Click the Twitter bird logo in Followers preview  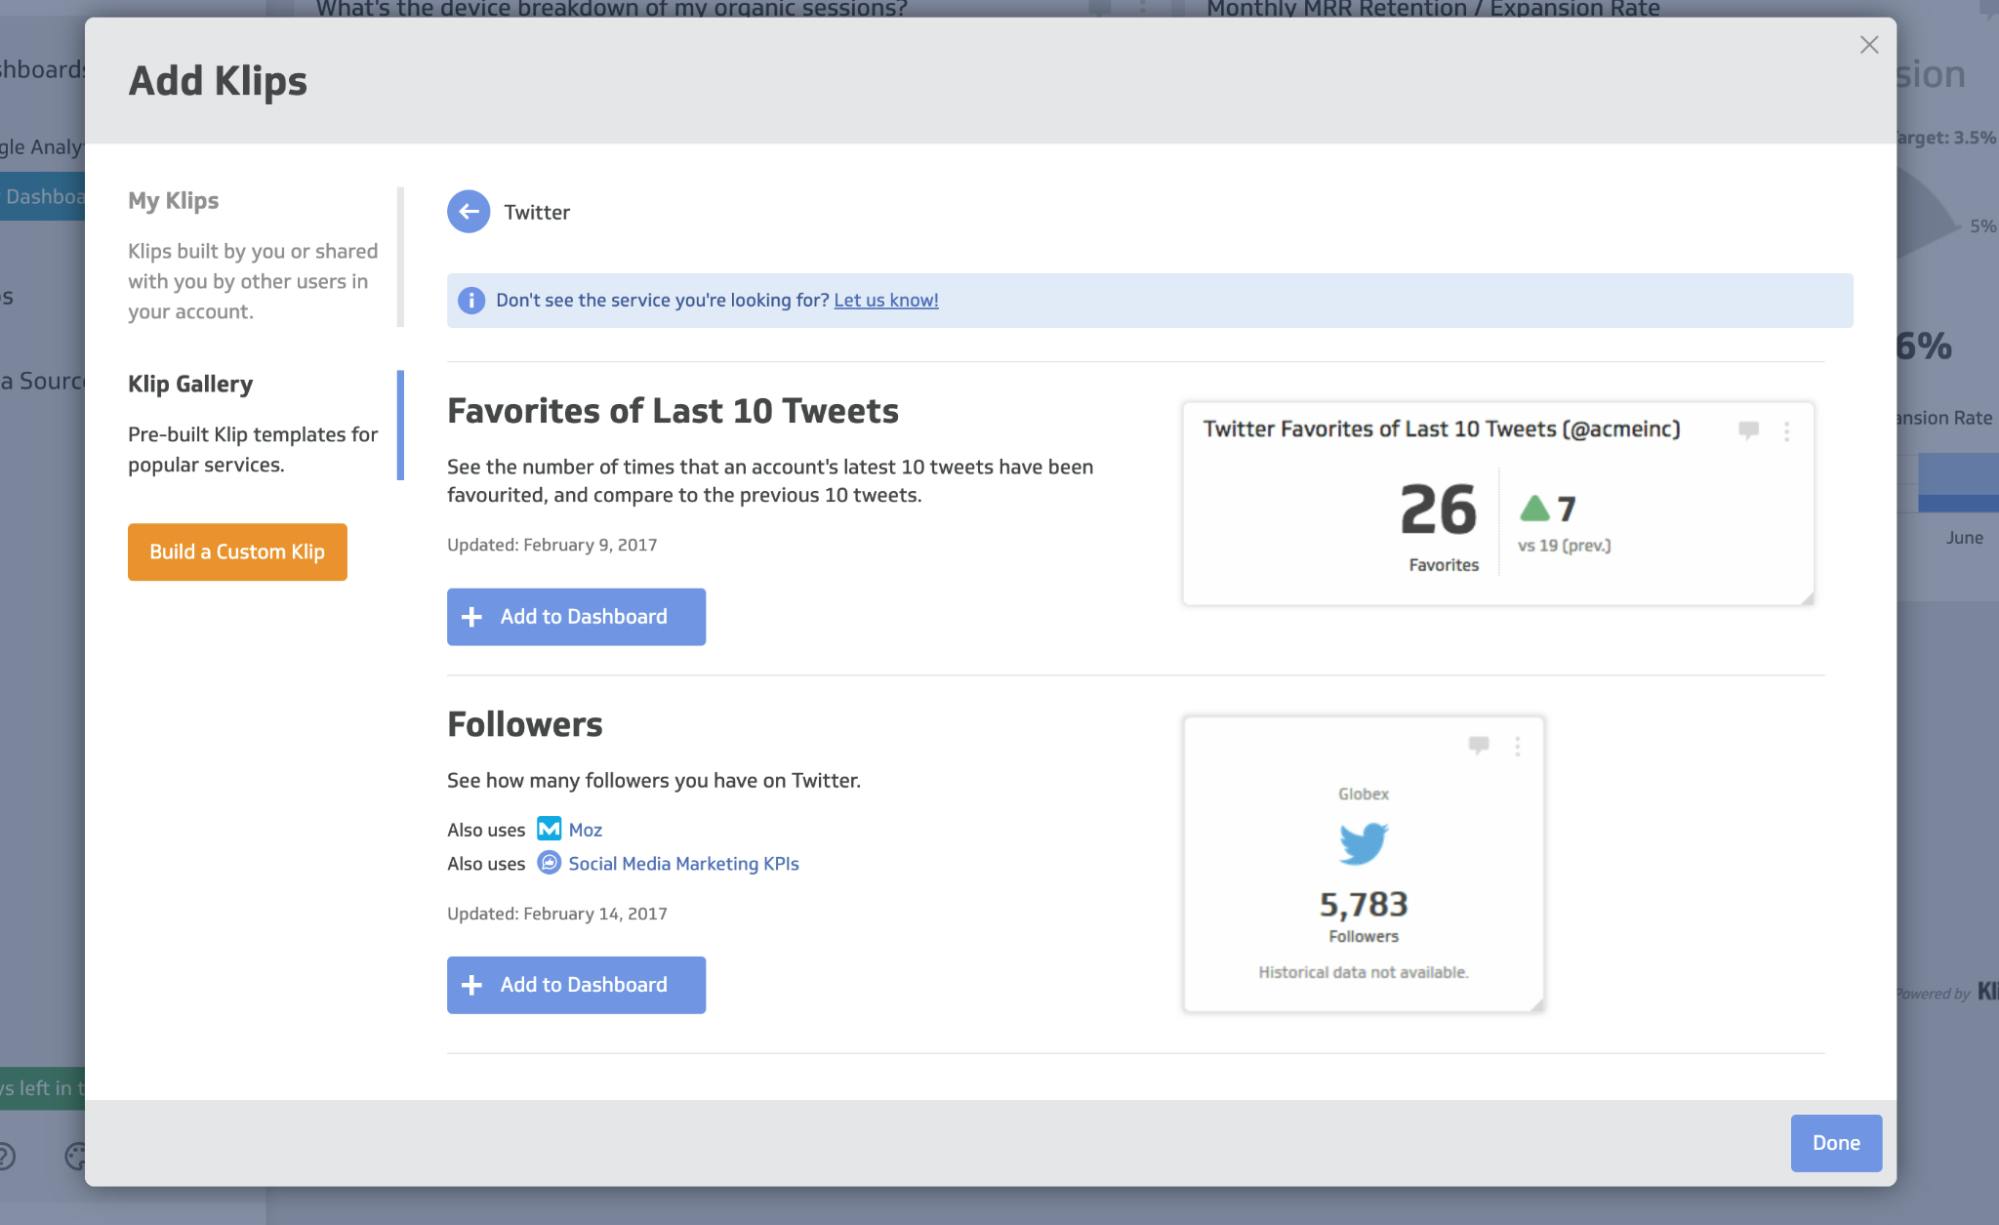[1364, 843]
